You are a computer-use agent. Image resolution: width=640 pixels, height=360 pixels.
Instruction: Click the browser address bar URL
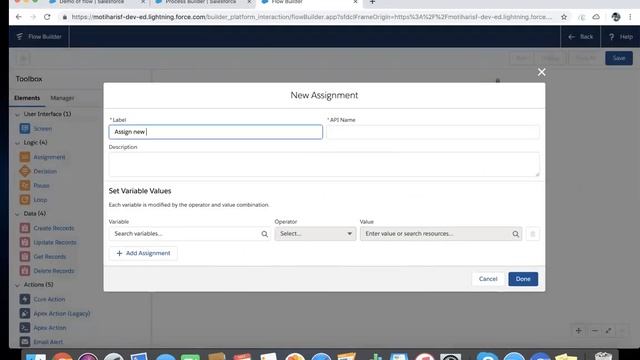pyautogui.click(x=311, y=17)
